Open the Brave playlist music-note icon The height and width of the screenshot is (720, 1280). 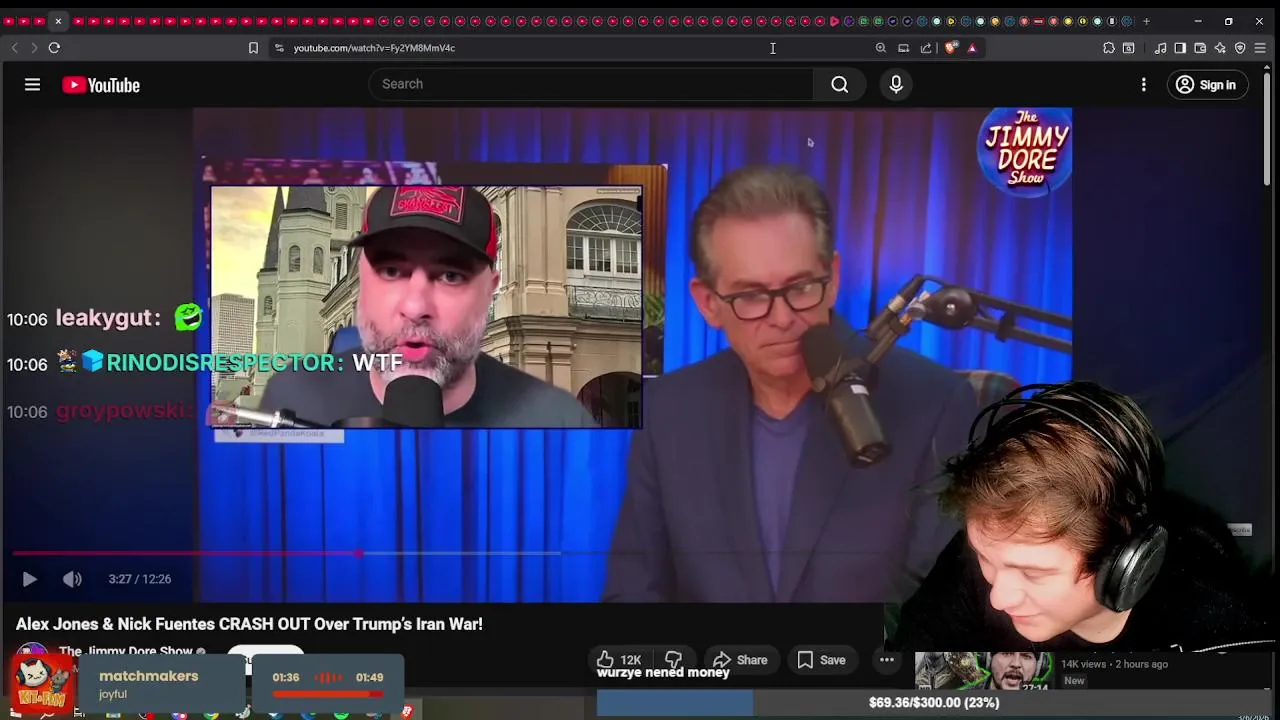(1160, 48)
